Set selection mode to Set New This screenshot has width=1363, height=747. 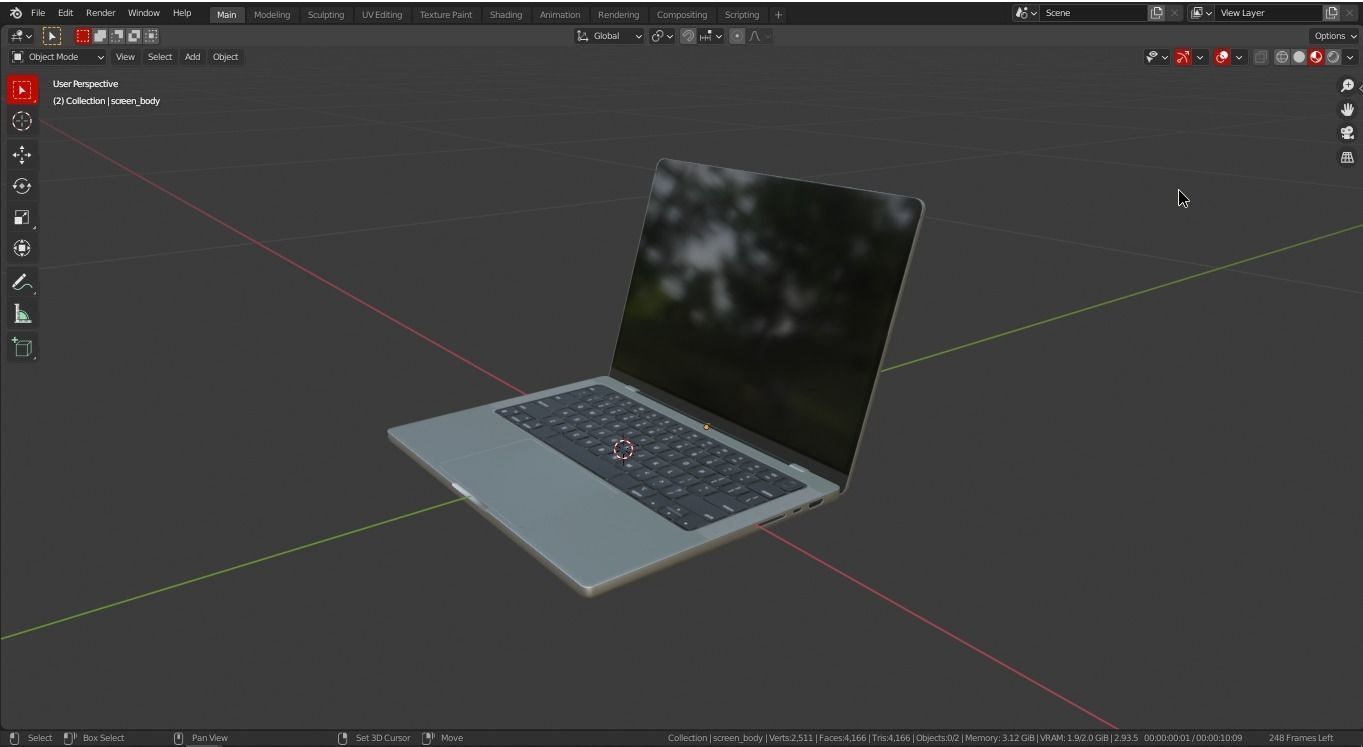83,36
